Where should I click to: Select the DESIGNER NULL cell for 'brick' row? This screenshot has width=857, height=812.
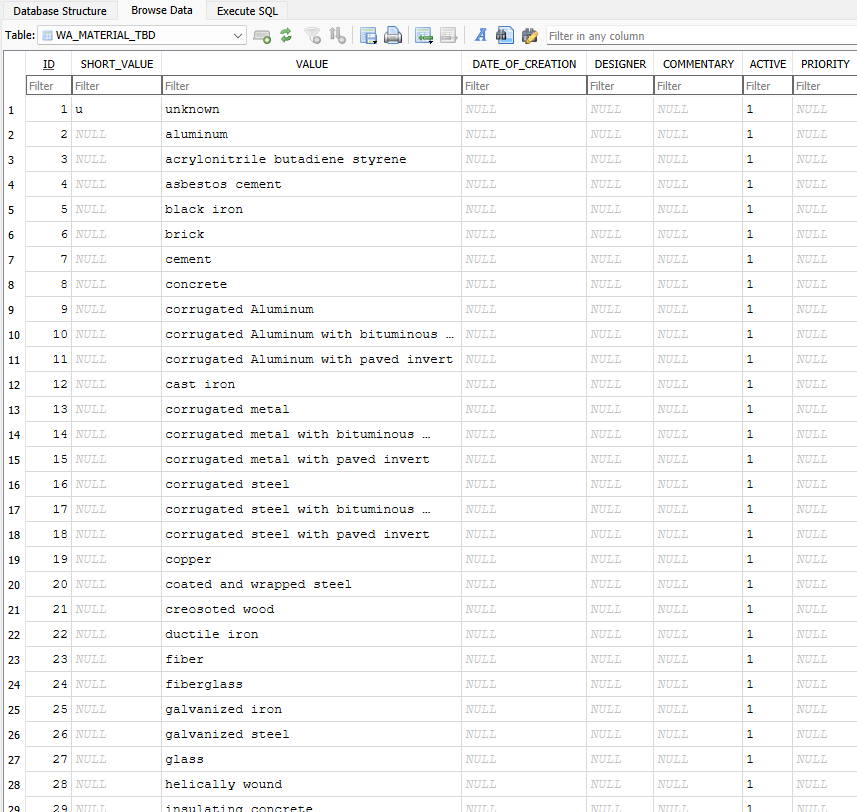click(x=620, y=234)
